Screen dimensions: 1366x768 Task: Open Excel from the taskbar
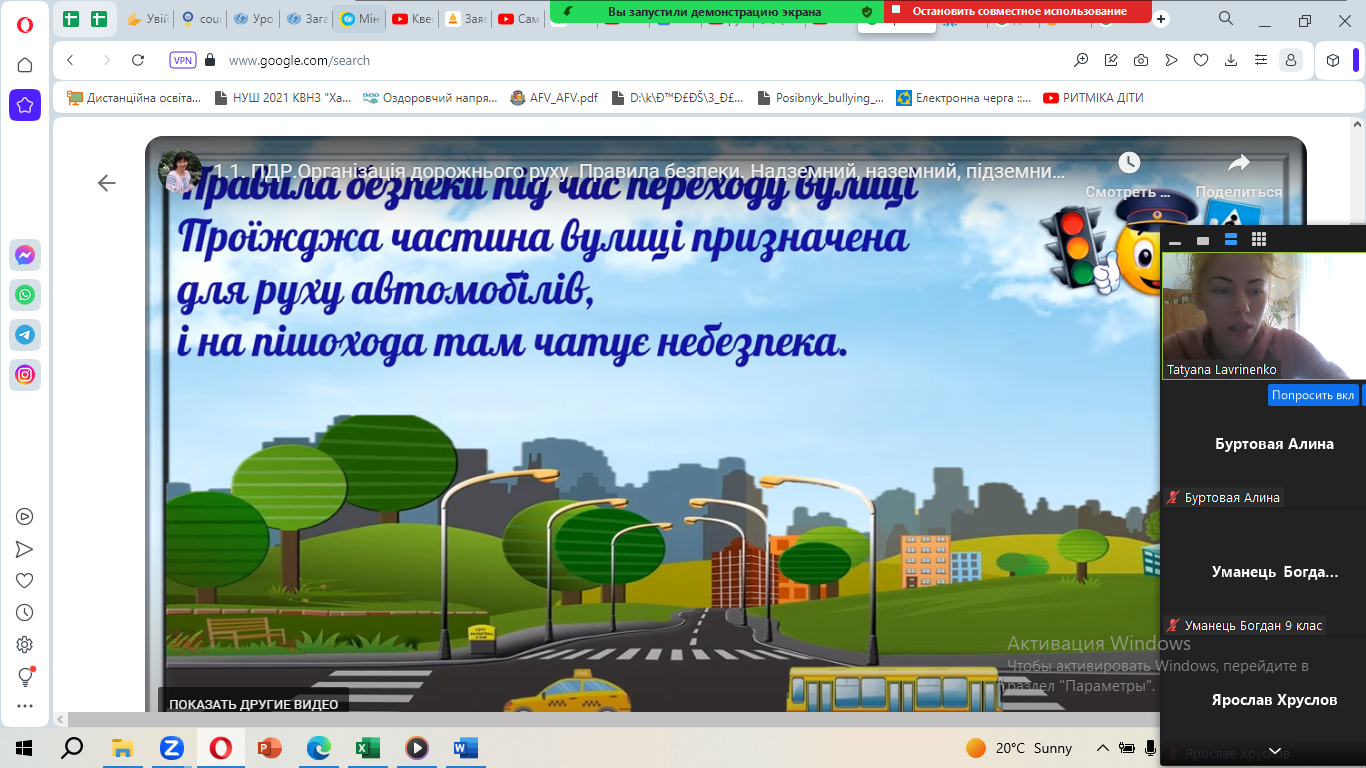point(368,748)
